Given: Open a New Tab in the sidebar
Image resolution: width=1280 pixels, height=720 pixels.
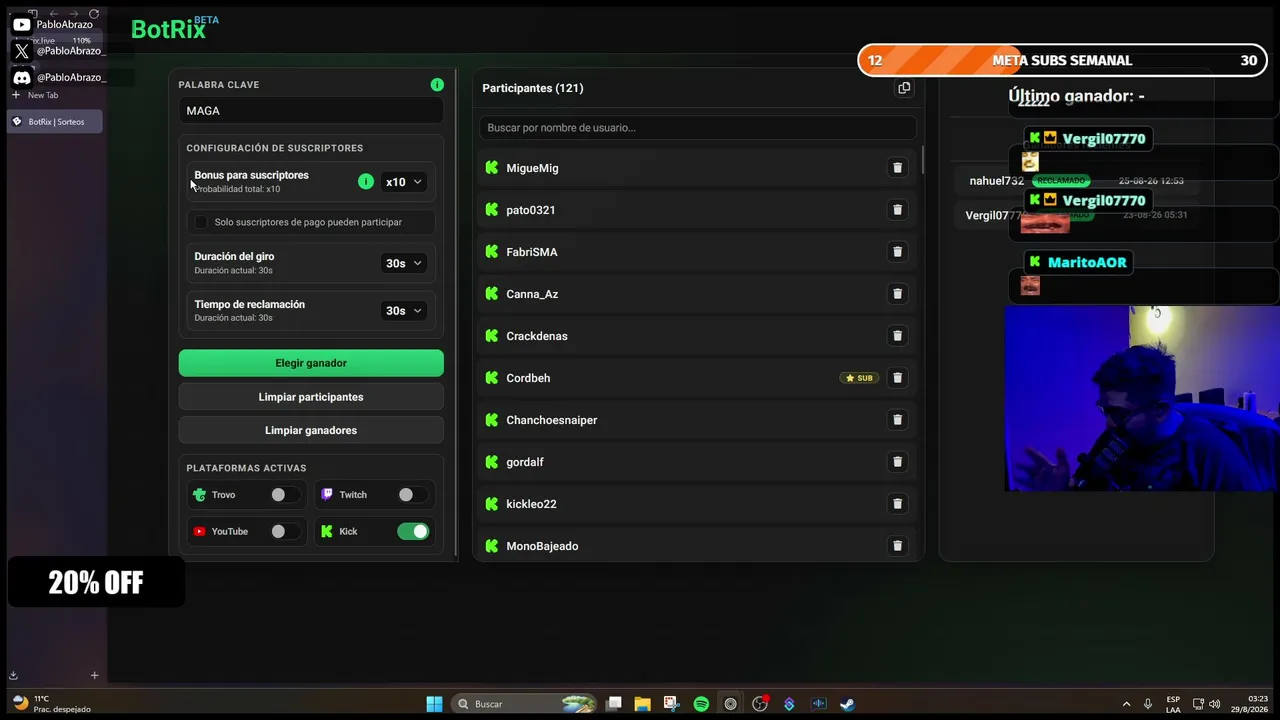Looking at the screenshot, I should [43, 95].
